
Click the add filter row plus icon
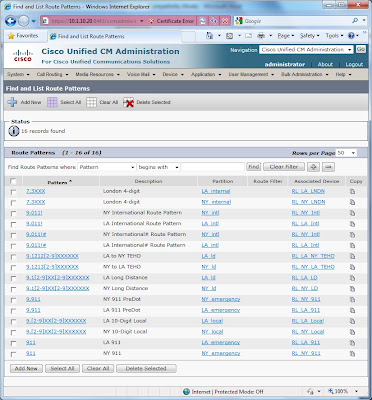coord(313,167)
